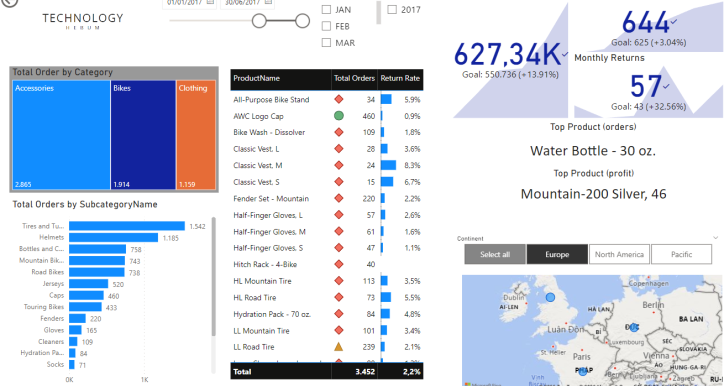724x386 pixels.
Task: Select the blue bubble near Paris on map
Action: (x=583, y=371)
